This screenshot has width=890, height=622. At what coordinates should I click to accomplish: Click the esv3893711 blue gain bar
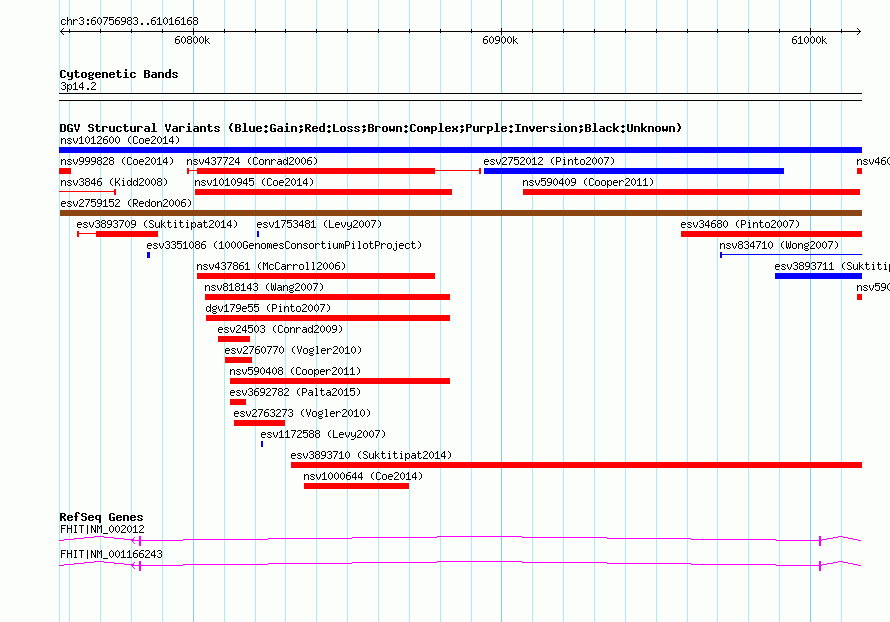coord(818,276)
